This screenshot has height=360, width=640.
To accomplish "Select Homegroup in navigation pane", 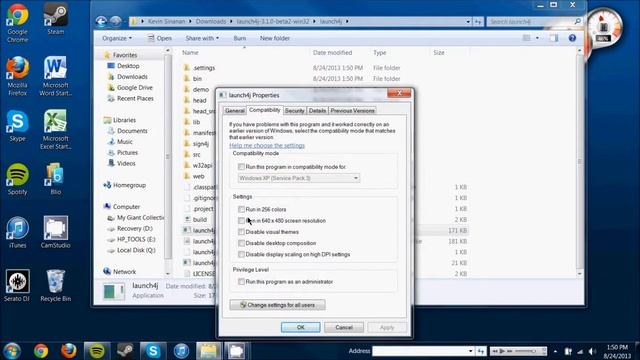I will (129, 185).
